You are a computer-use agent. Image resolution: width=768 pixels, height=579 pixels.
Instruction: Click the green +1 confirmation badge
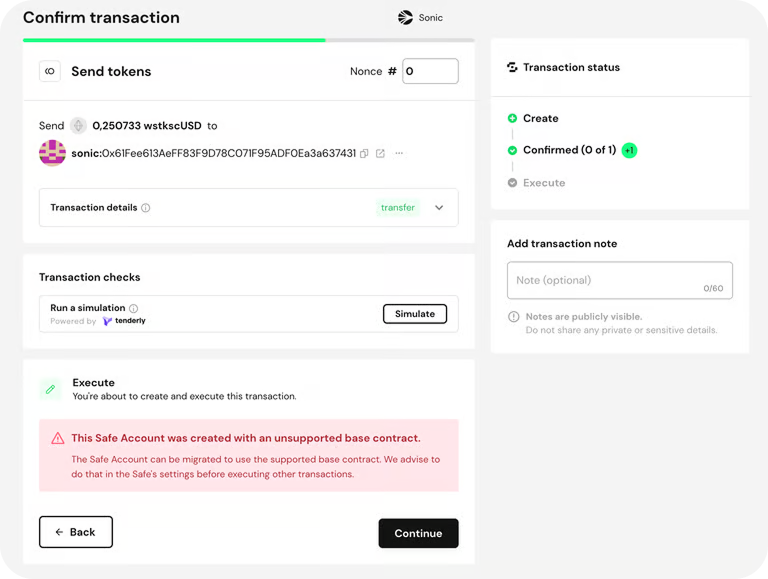tap(629, 150)
